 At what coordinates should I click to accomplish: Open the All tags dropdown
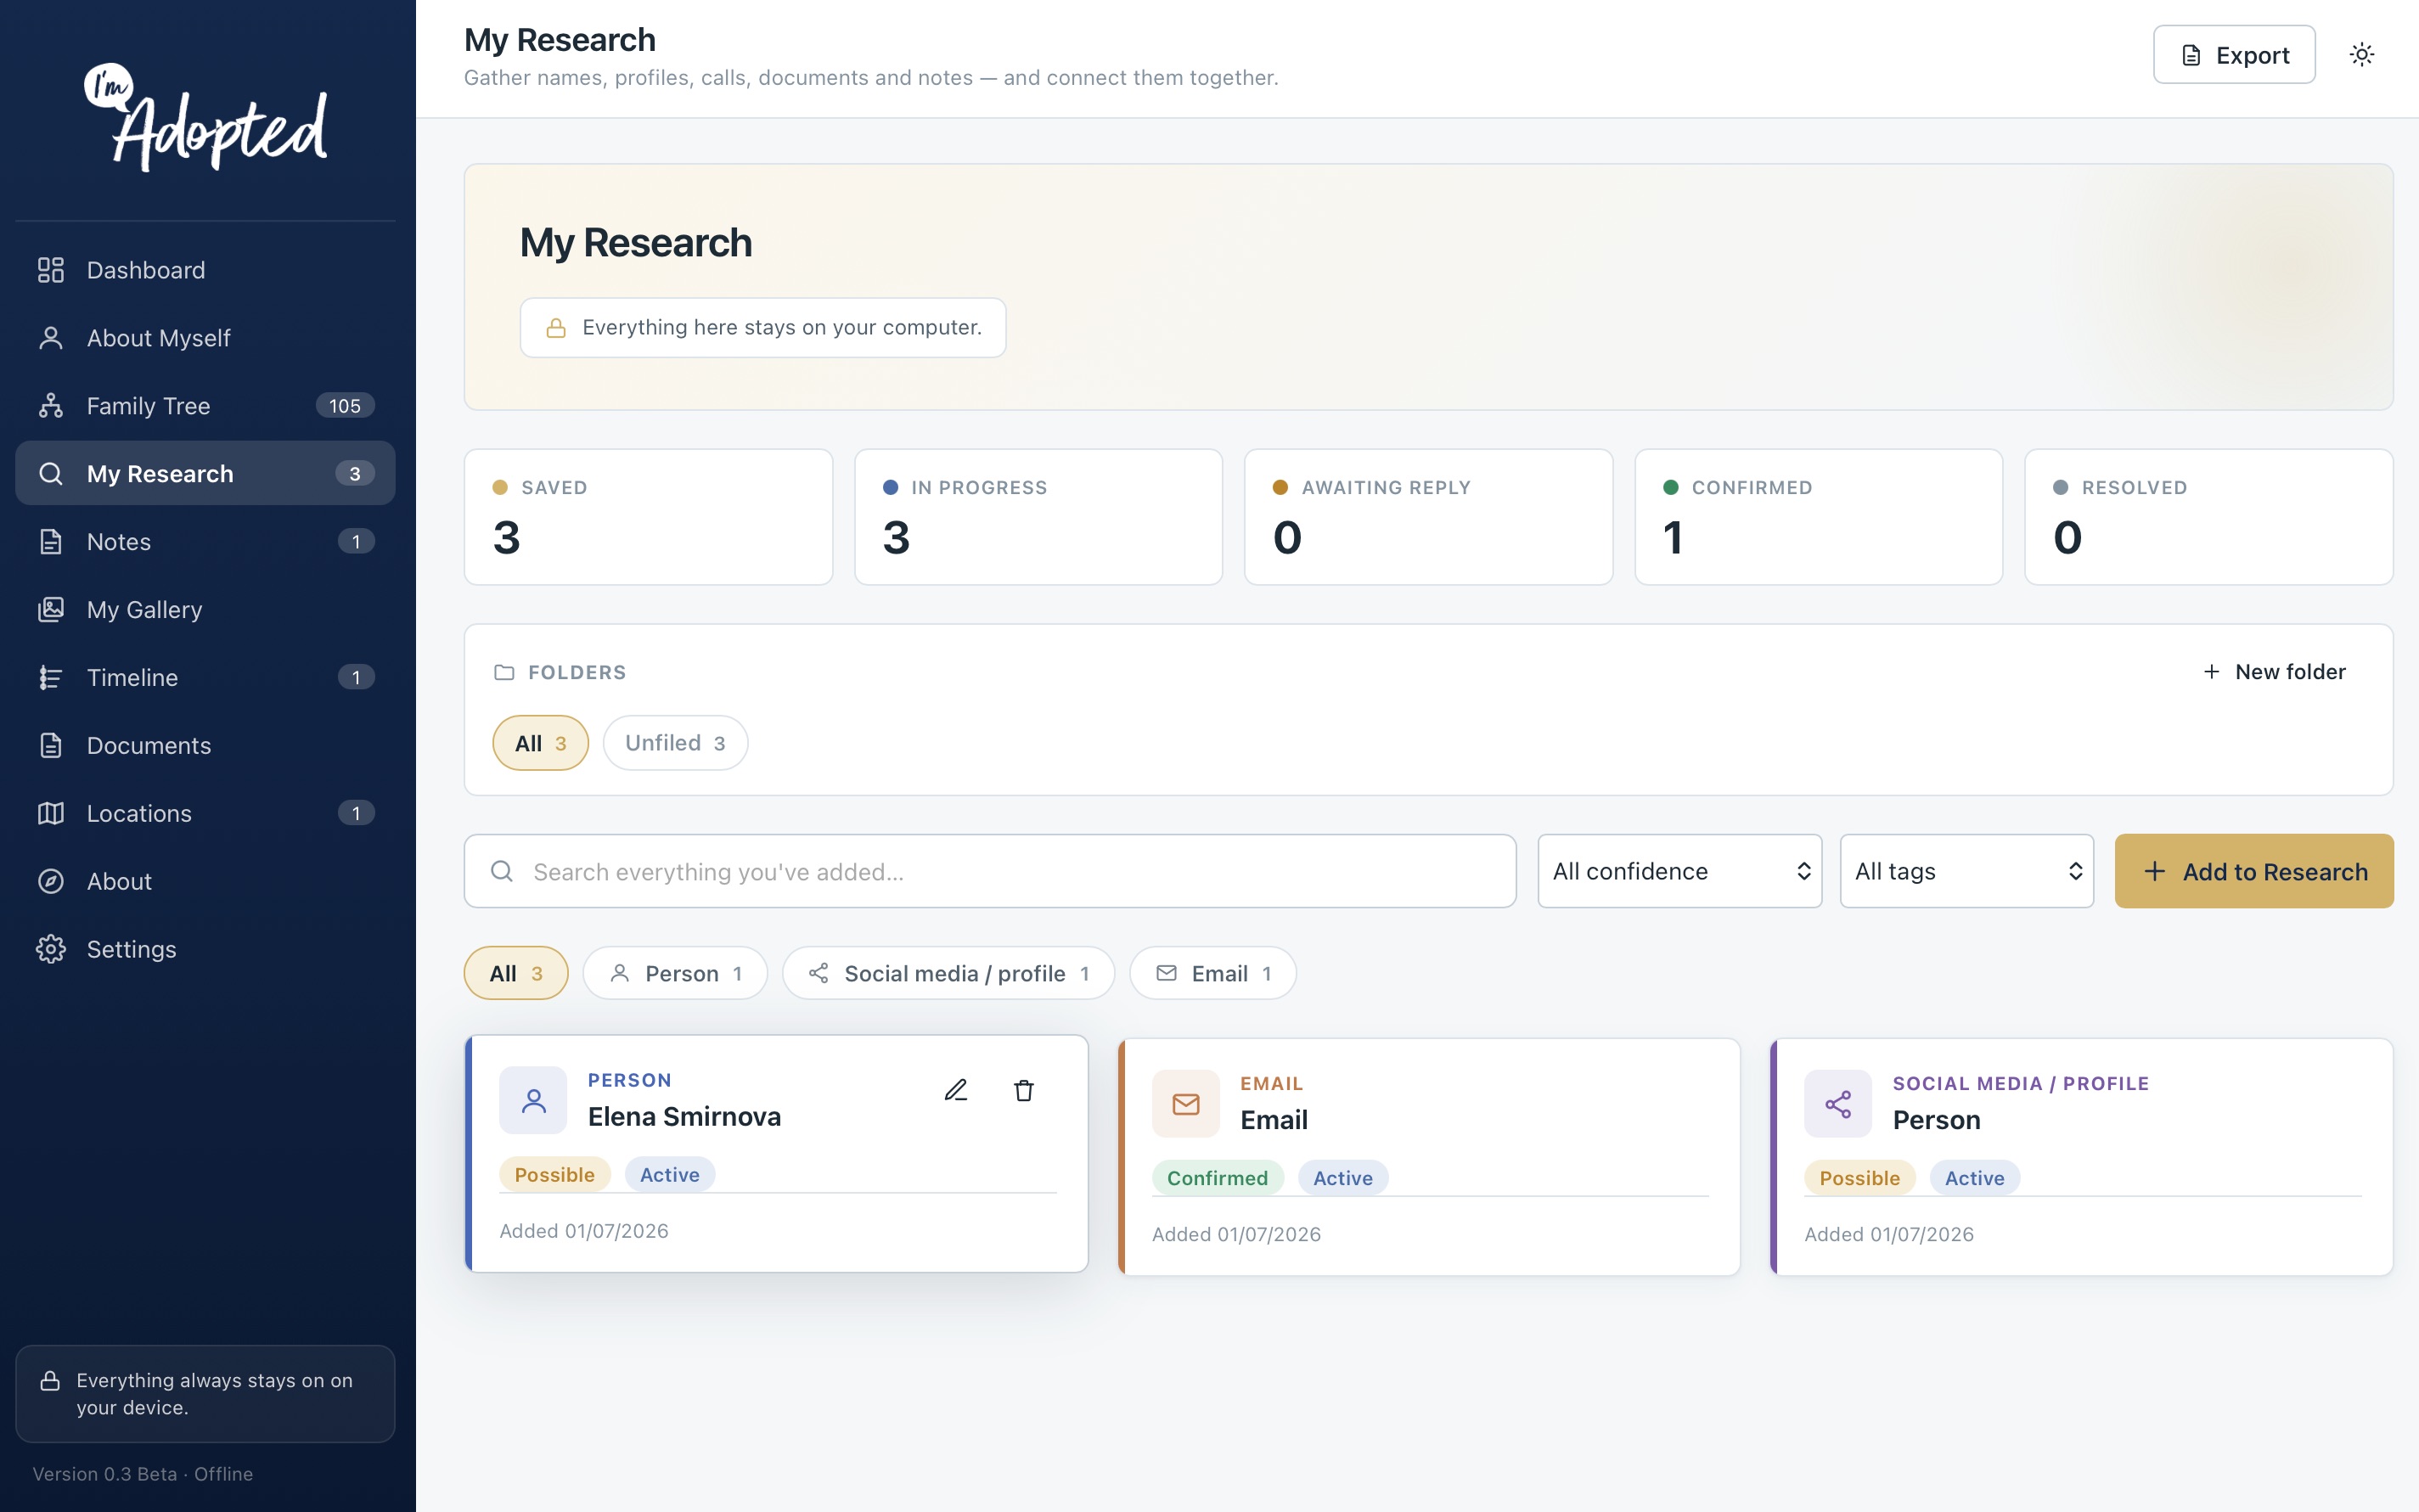(1967, 872)
